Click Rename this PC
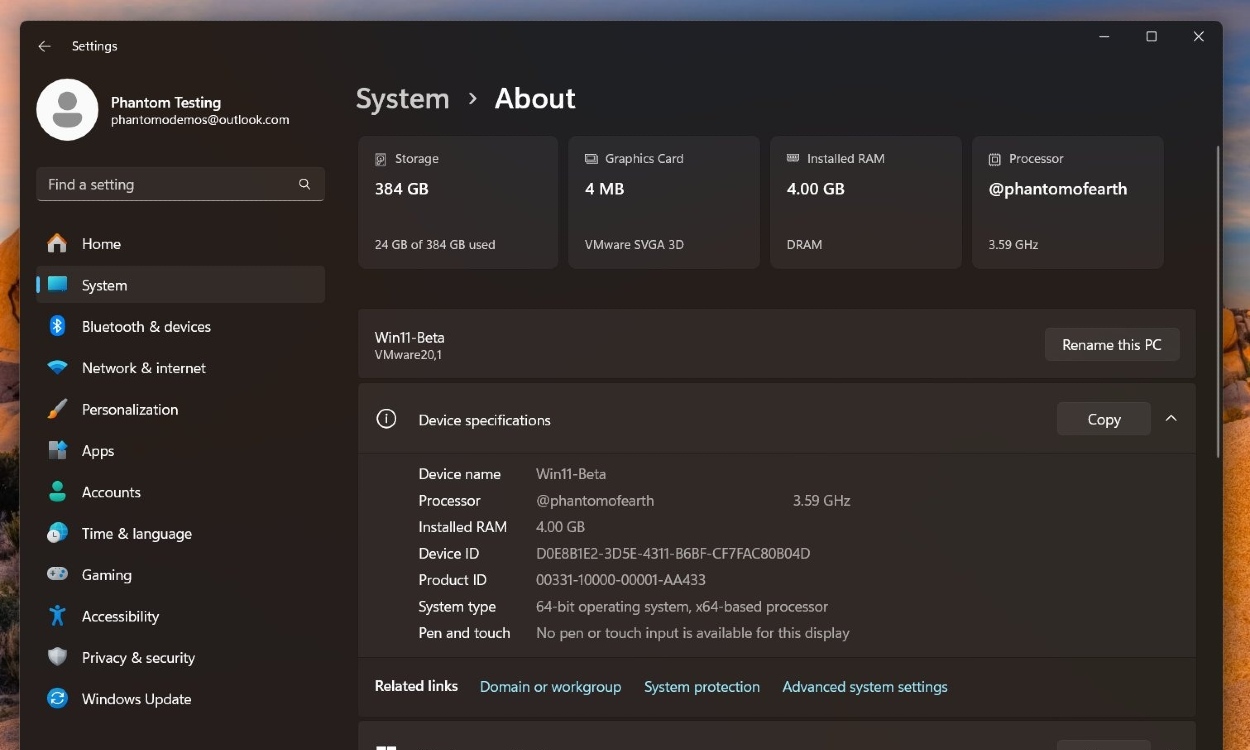Viewport: 1250px width, 750px height. (x=1112, y=344)
